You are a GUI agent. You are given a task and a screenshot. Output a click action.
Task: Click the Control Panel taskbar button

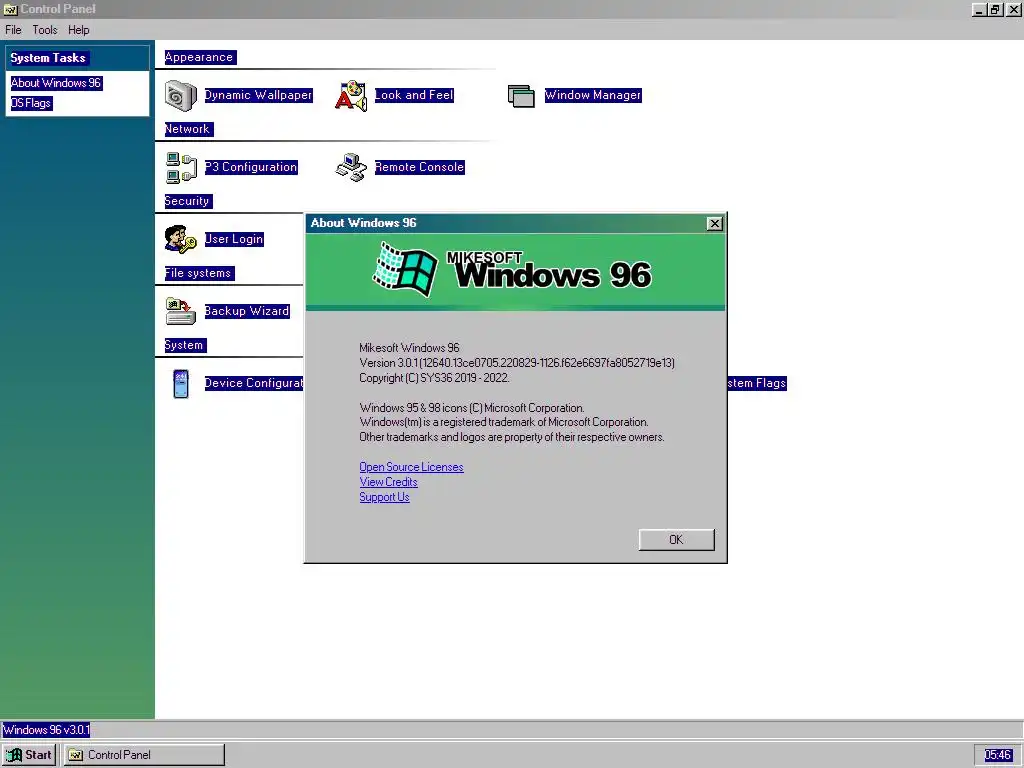[x=144, y=755]
